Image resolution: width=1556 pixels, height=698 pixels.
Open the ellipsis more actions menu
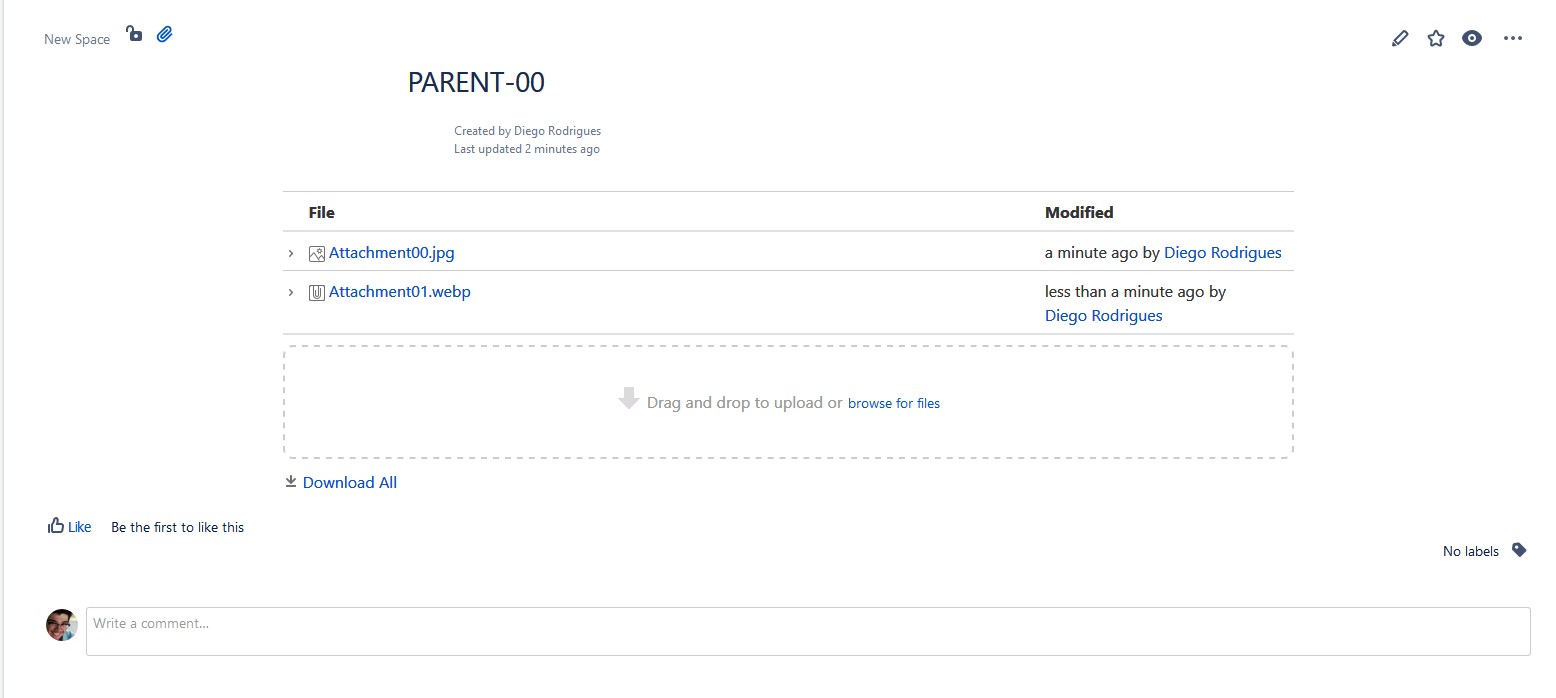1513,37
